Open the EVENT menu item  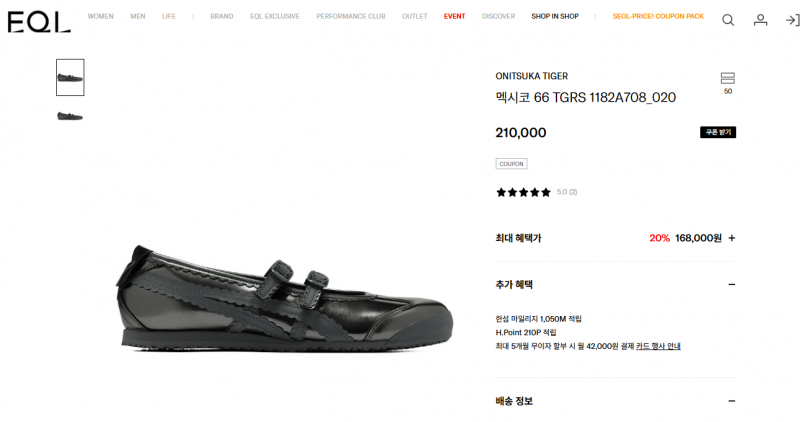point(454,16)
